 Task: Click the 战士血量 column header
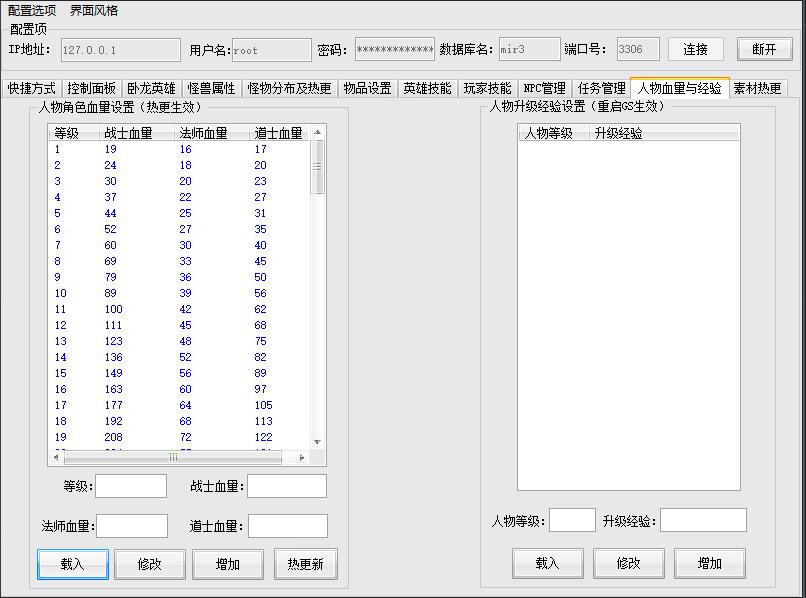click(x=128, y=133)
